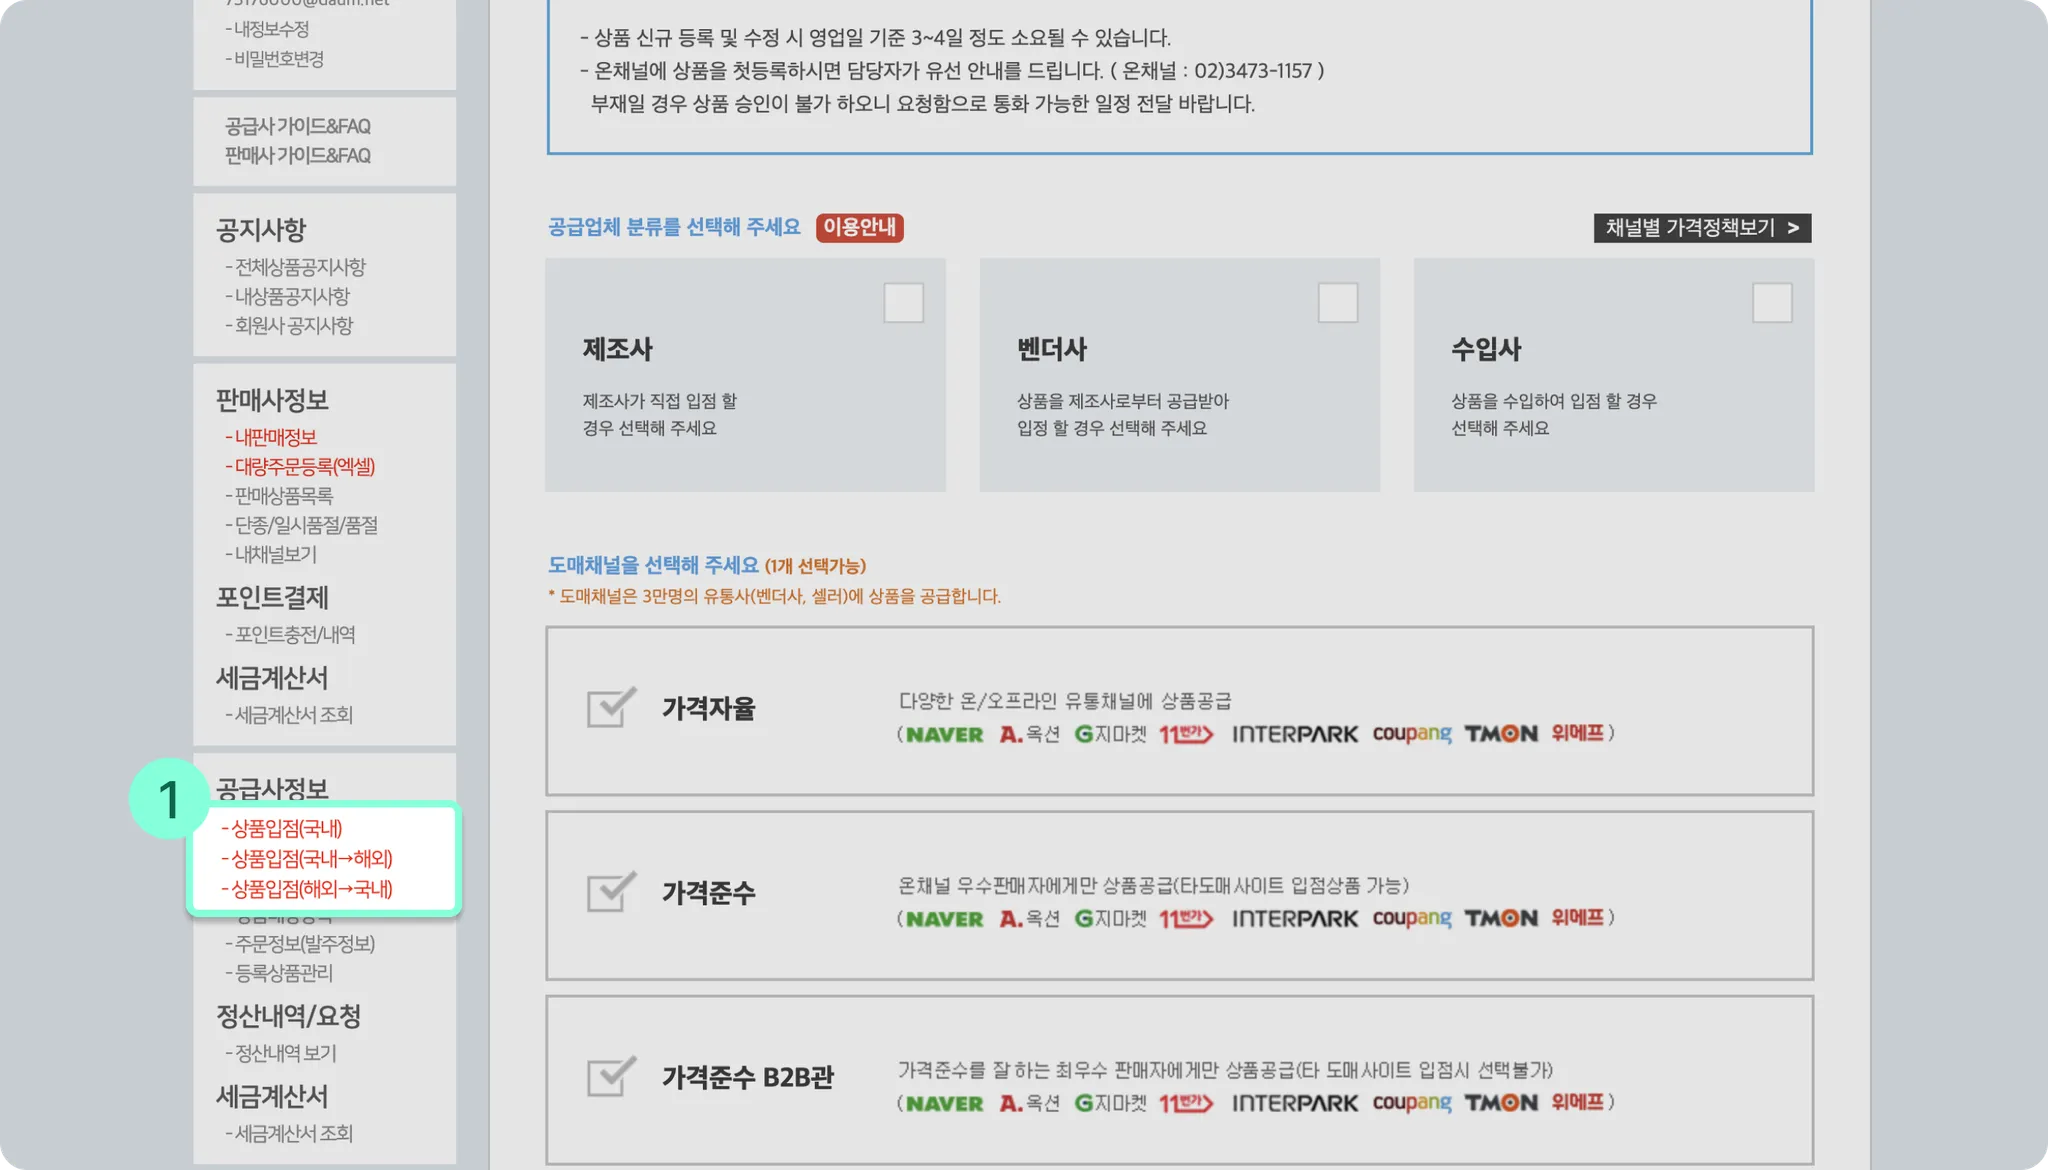Open 공급사 가이드&FAQ link
The width and height of the screenshot is (2048, 1170).
click(297, 126)
